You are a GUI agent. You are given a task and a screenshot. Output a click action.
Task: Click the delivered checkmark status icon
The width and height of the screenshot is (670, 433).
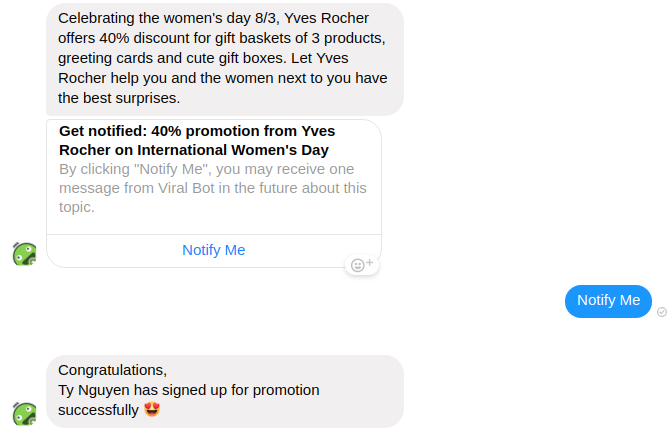662,312
